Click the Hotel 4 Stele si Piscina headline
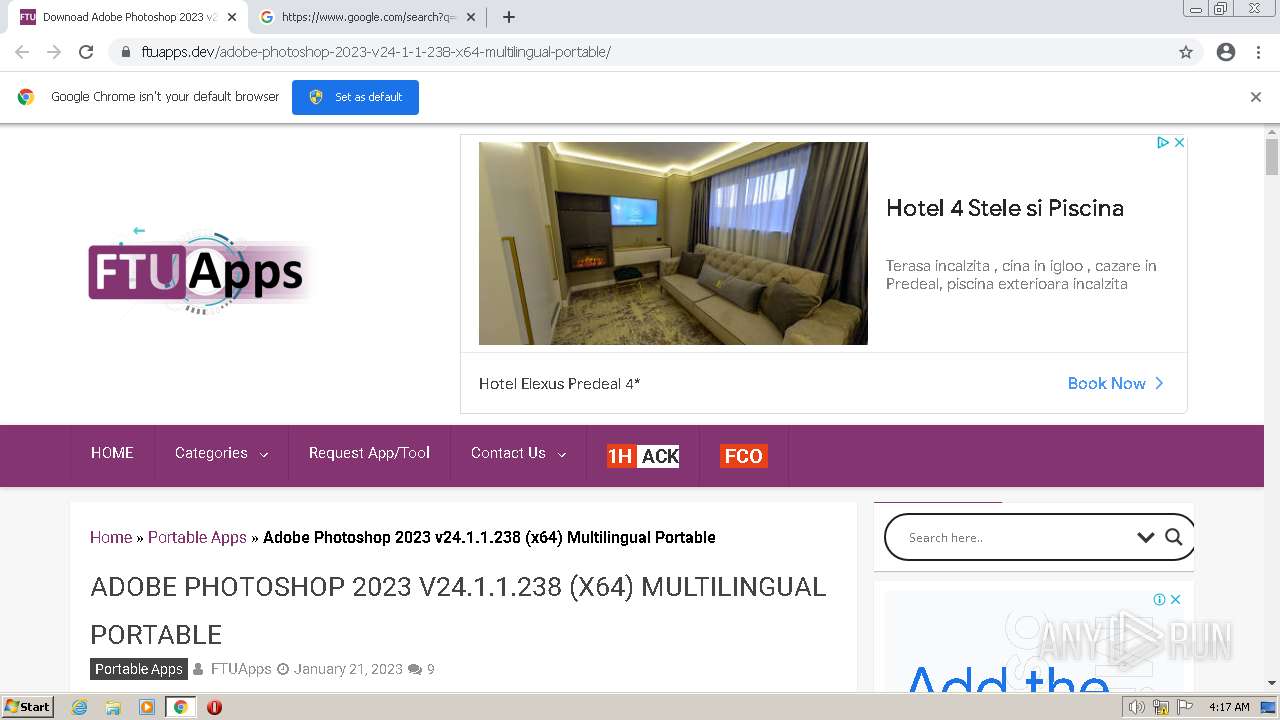Screen dimensions: 1280x720 click(x=1005, y=208)
